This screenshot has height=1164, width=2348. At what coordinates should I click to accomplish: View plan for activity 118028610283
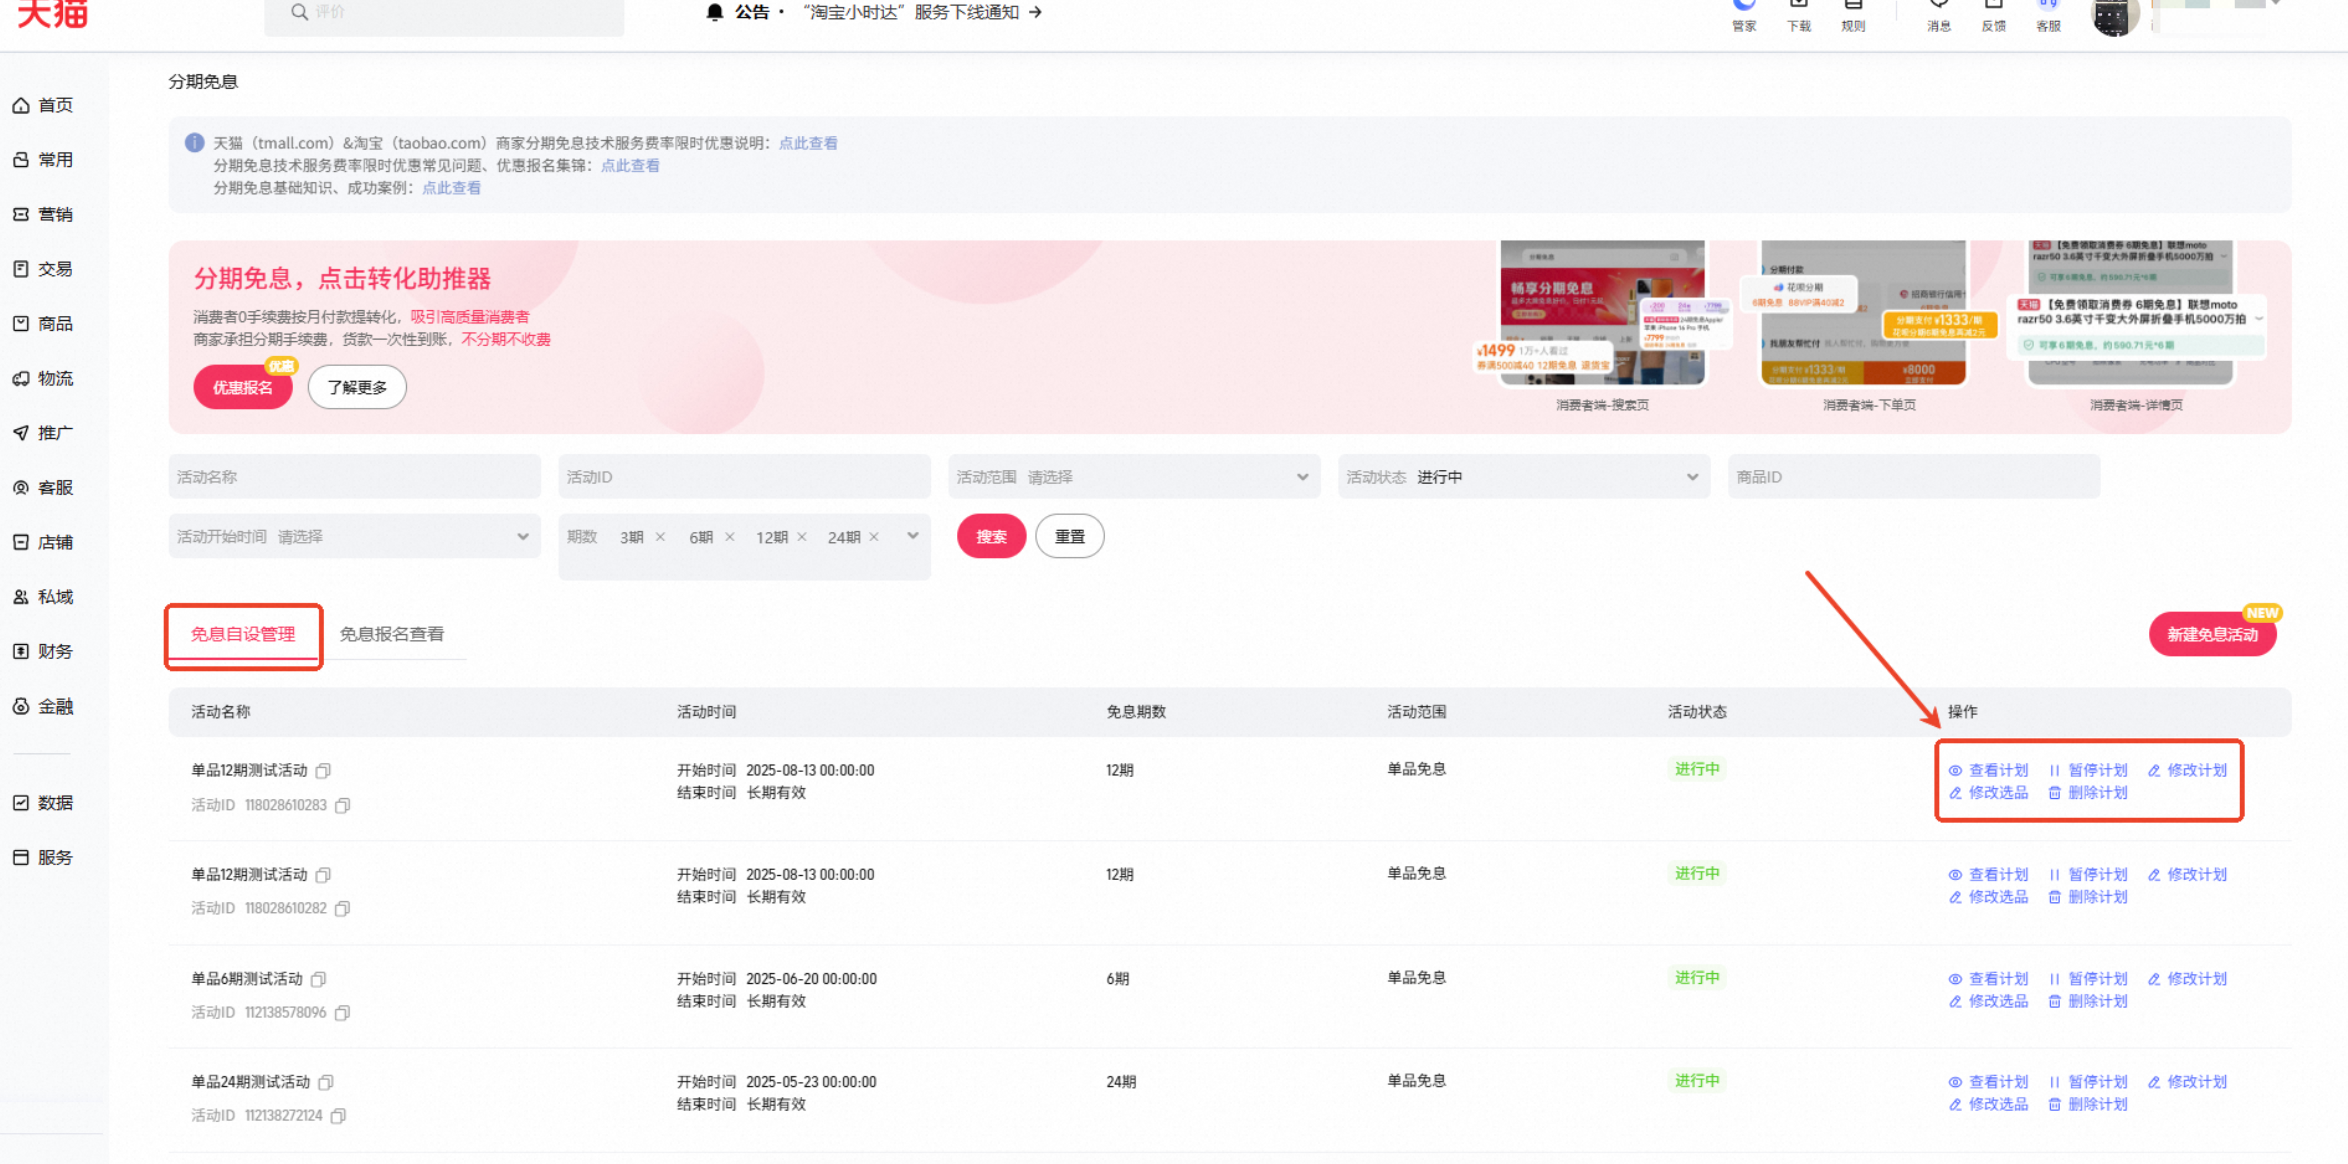[1988, 770]
